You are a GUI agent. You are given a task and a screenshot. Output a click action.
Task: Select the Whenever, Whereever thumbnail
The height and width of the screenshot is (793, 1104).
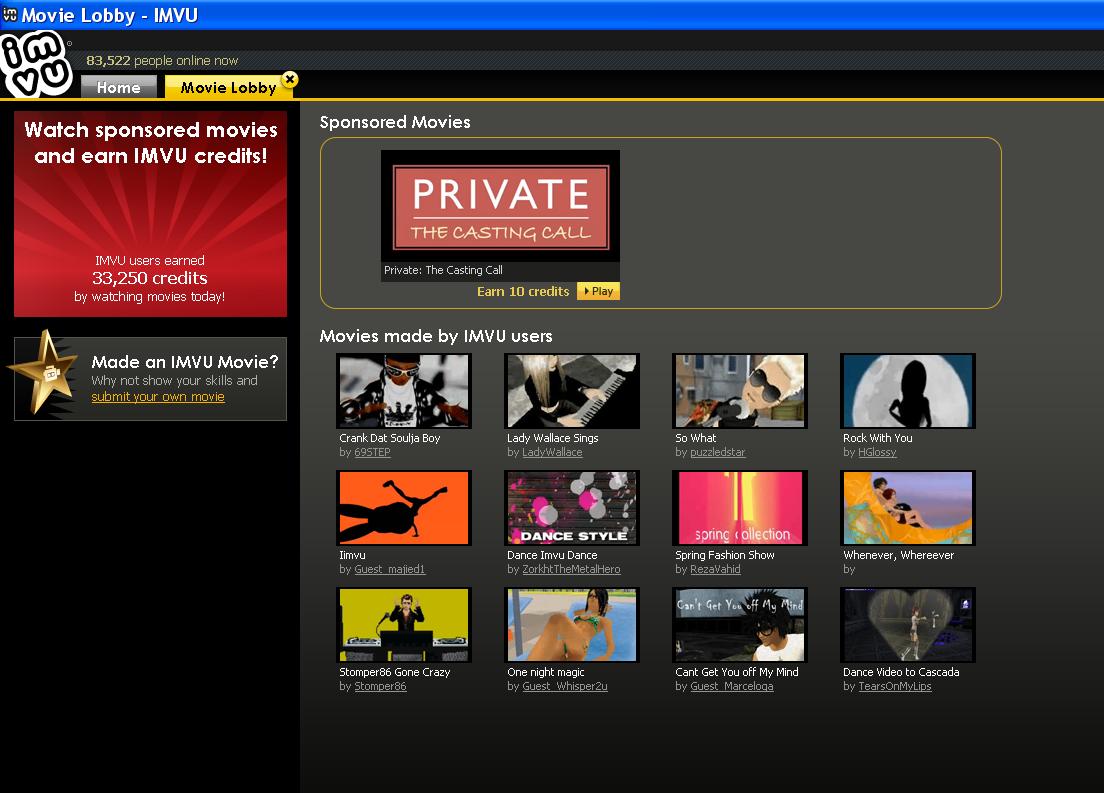[908, 508]
